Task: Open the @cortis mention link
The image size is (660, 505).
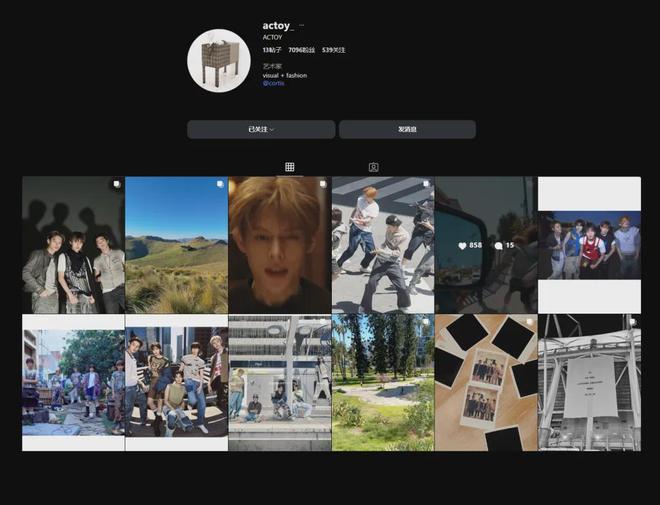Action: coord(273,83)
